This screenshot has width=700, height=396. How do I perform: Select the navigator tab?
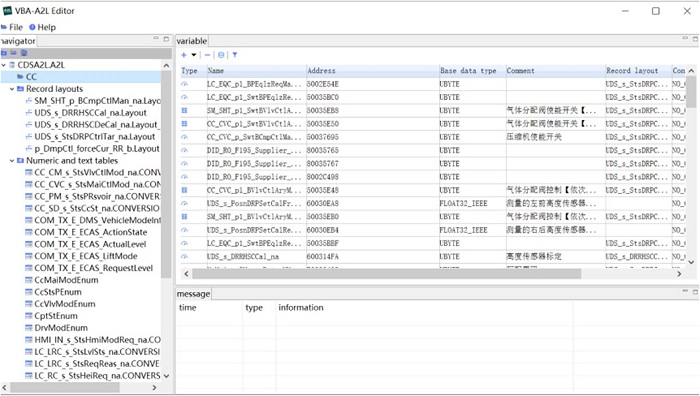pos(18,41)
